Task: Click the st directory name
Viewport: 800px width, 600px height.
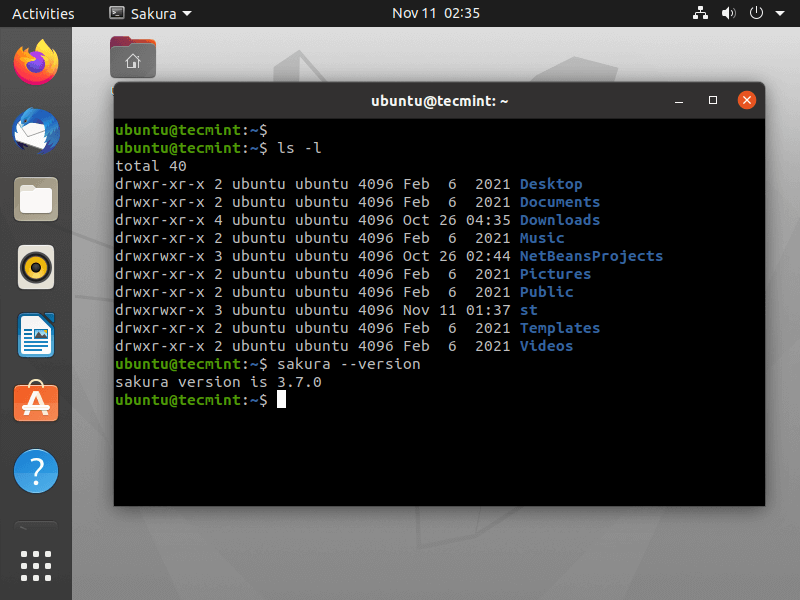Action: pyautogui.click(x=529, y=310)
